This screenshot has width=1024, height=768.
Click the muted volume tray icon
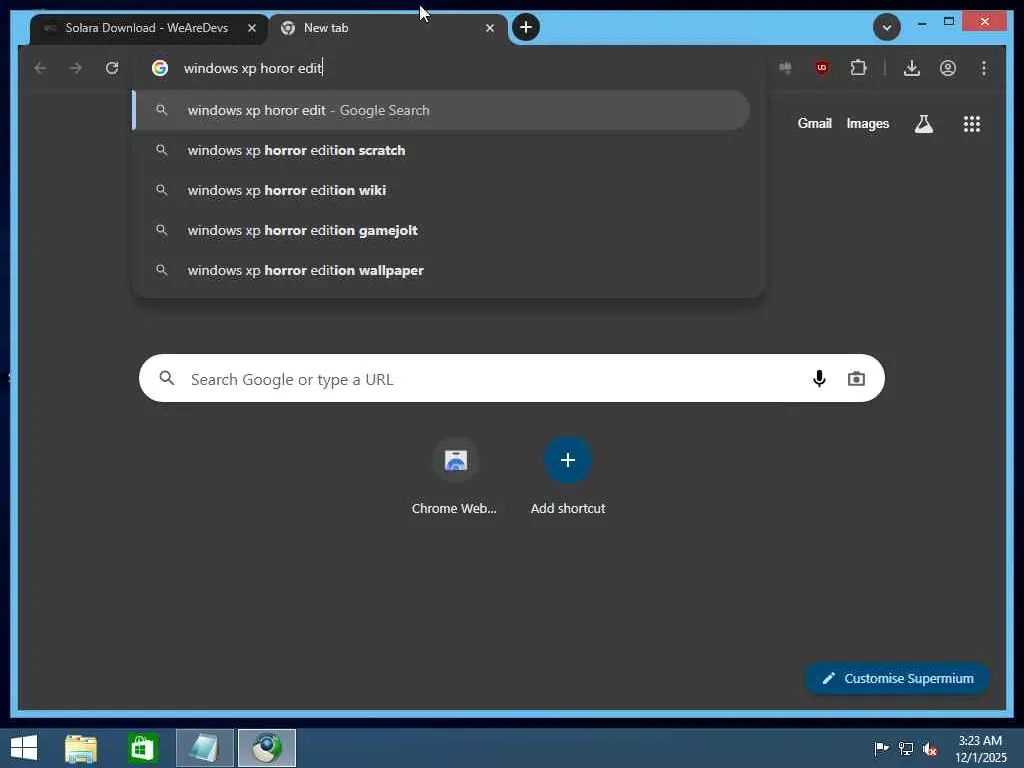point(930,748)
